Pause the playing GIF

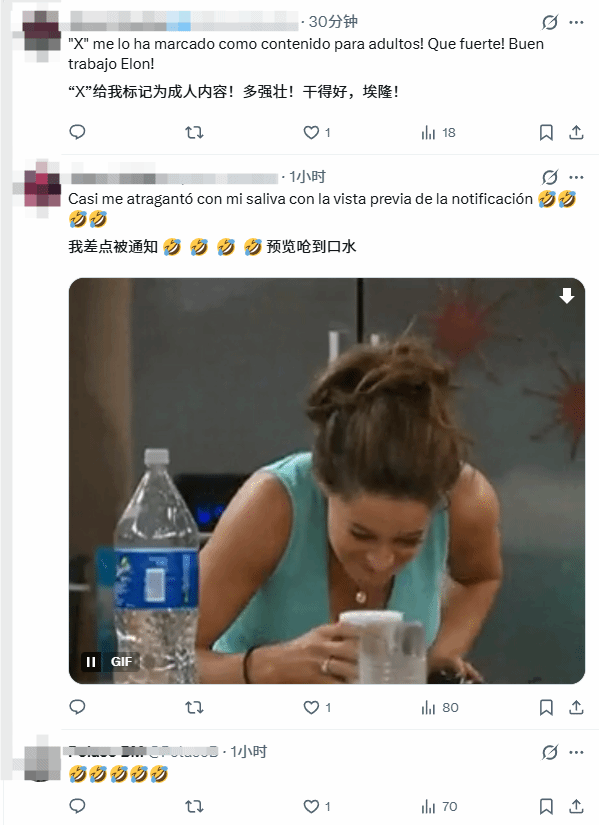click(91, 661)
